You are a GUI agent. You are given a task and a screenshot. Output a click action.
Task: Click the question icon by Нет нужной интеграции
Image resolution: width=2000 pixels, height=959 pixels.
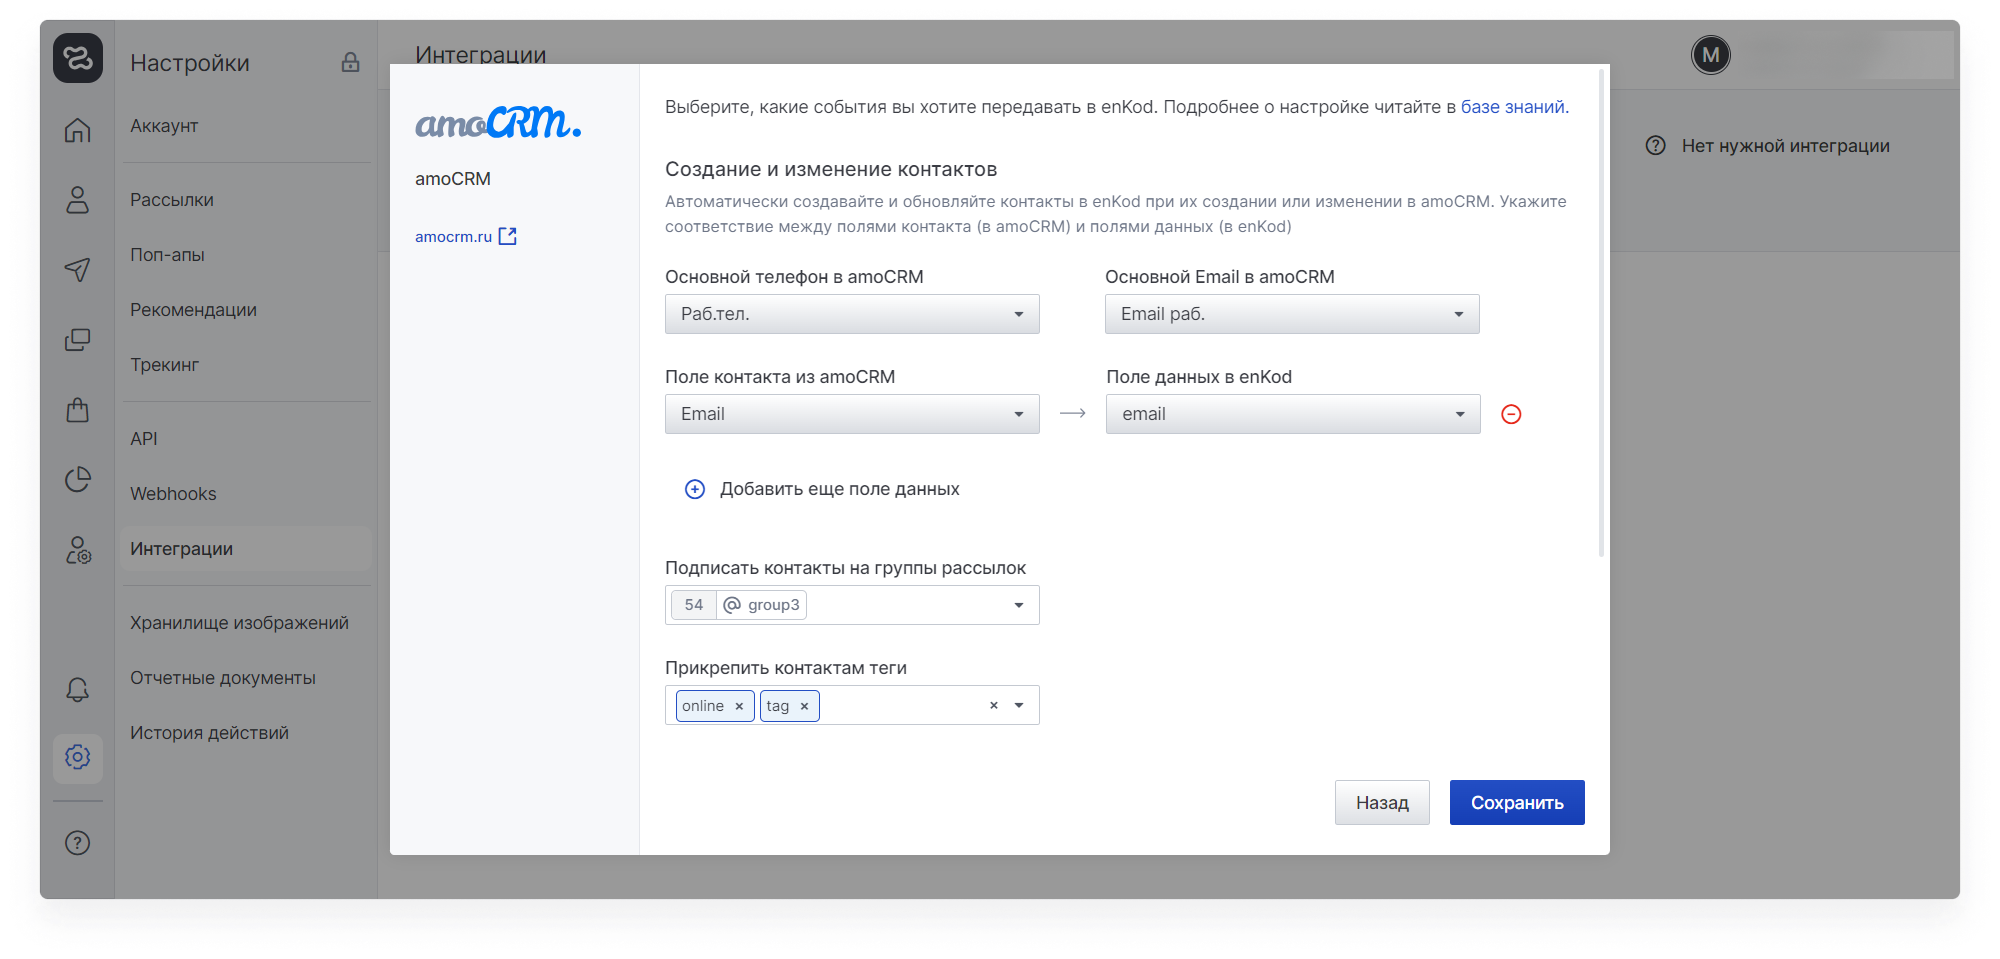click(1656, 146)
